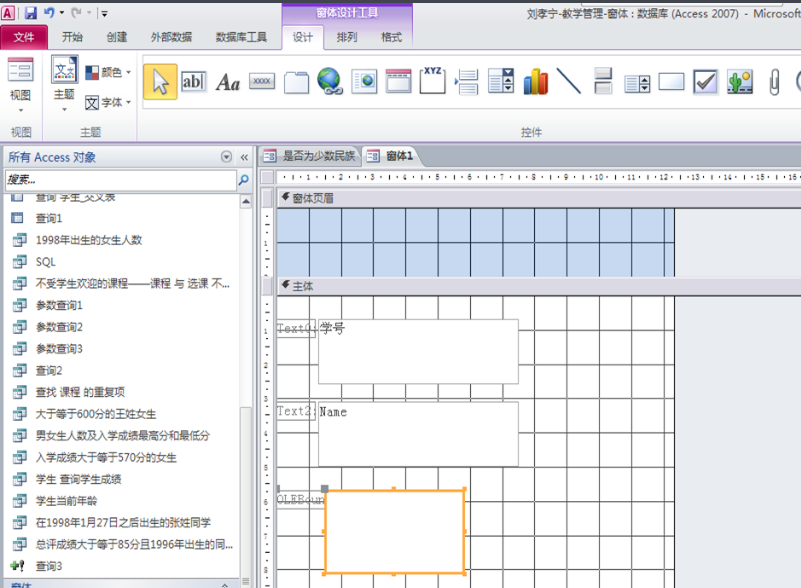Select the Option Group control
The width and height of the screenshot is (801, 588).
[432, 81]
